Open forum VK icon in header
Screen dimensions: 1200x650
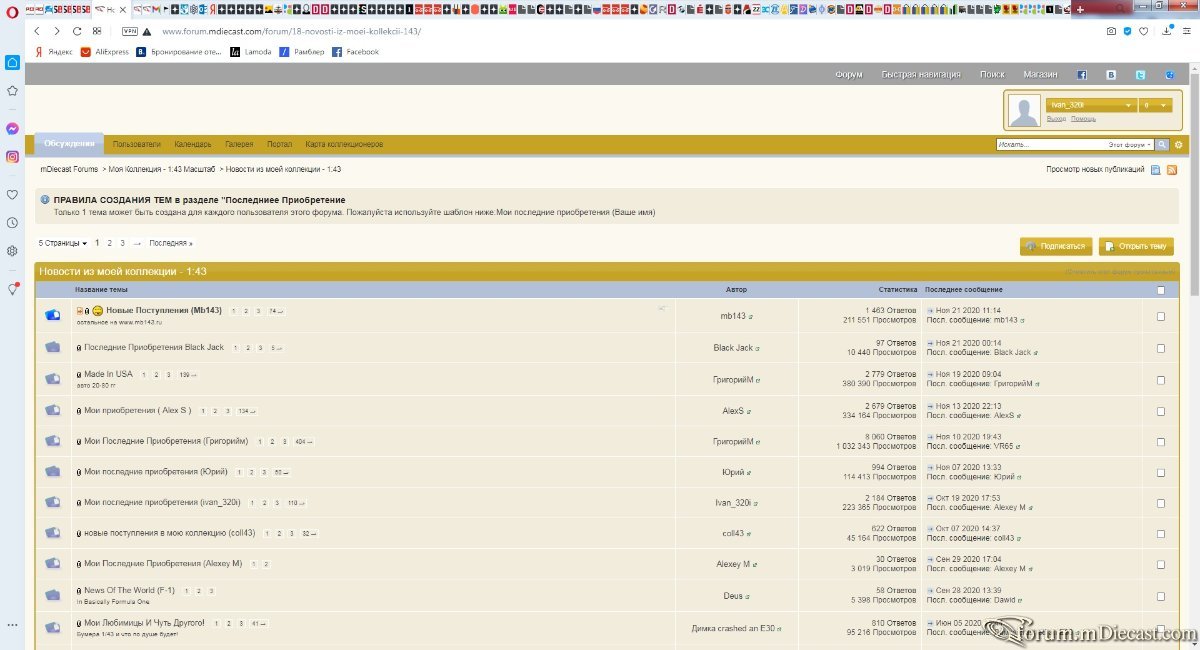click(x=1111, y=75)
